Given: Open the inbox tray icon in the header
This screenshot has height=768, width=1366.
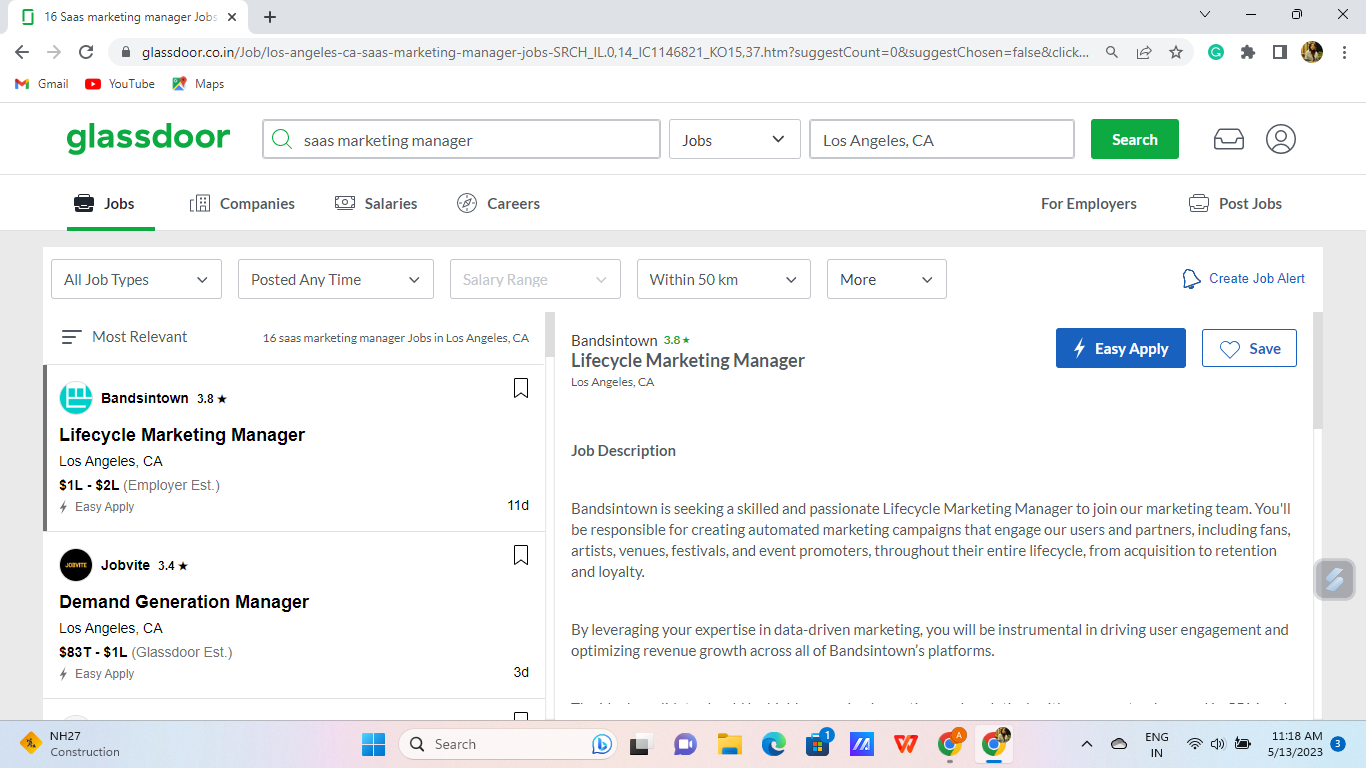Looking at the screenshot, I should click(1229, 139).
